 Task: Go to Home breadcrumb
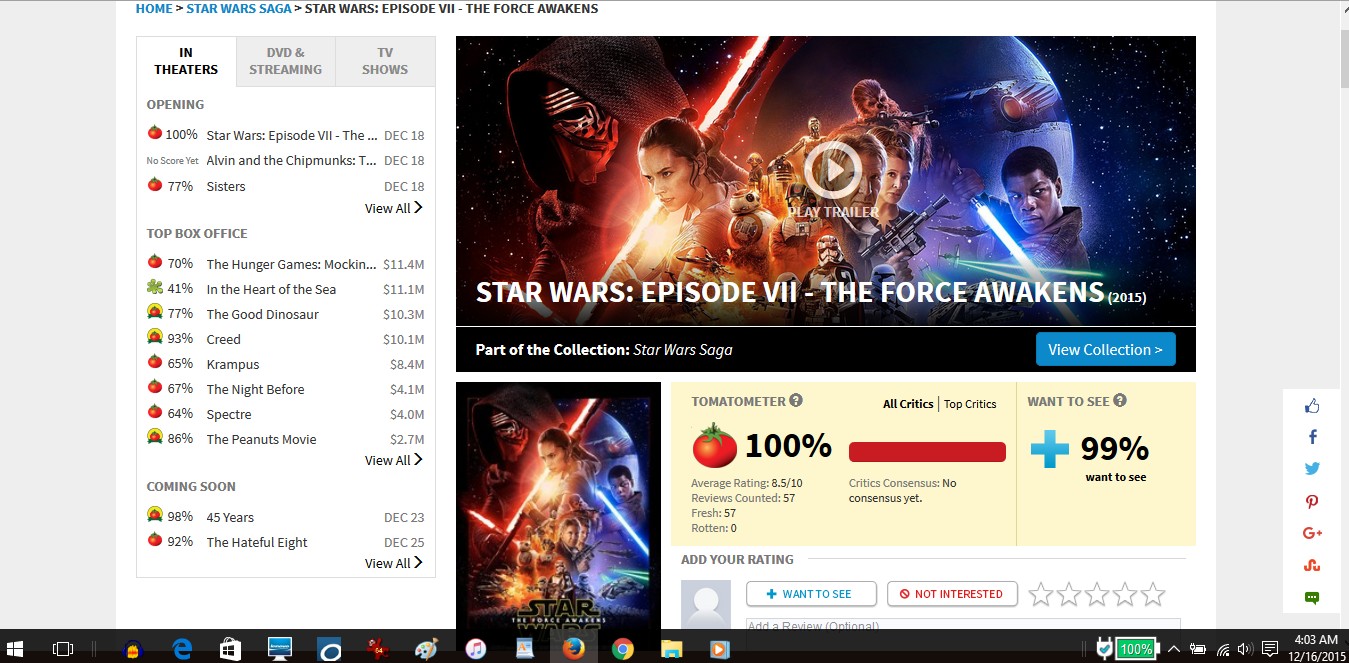(154, 8)
